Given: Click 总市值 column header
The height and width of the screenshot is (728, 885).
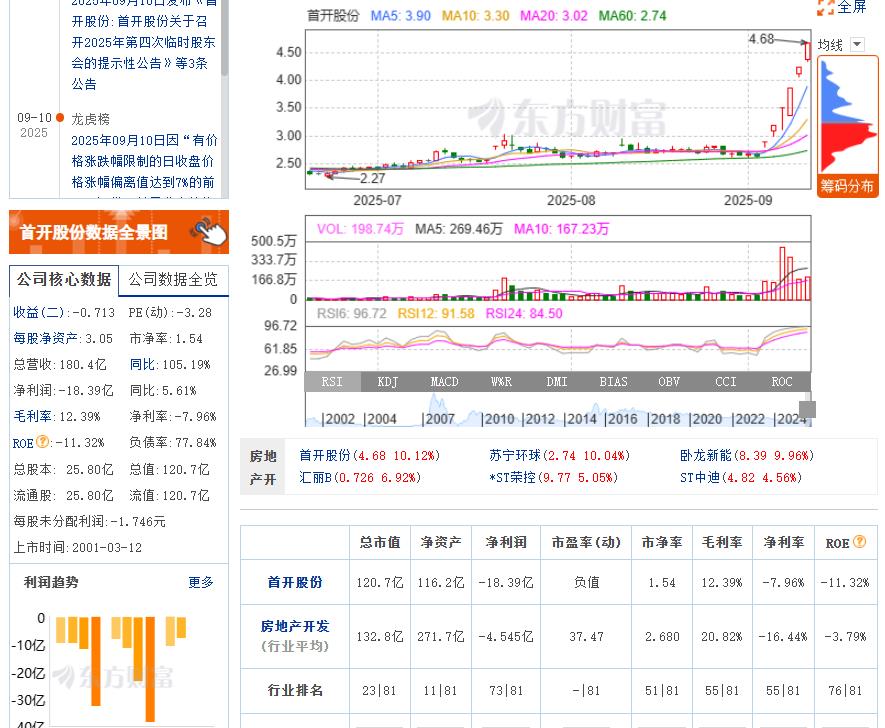Looking at the screenshot, I should pyautogui.click(x=380, y=542).
